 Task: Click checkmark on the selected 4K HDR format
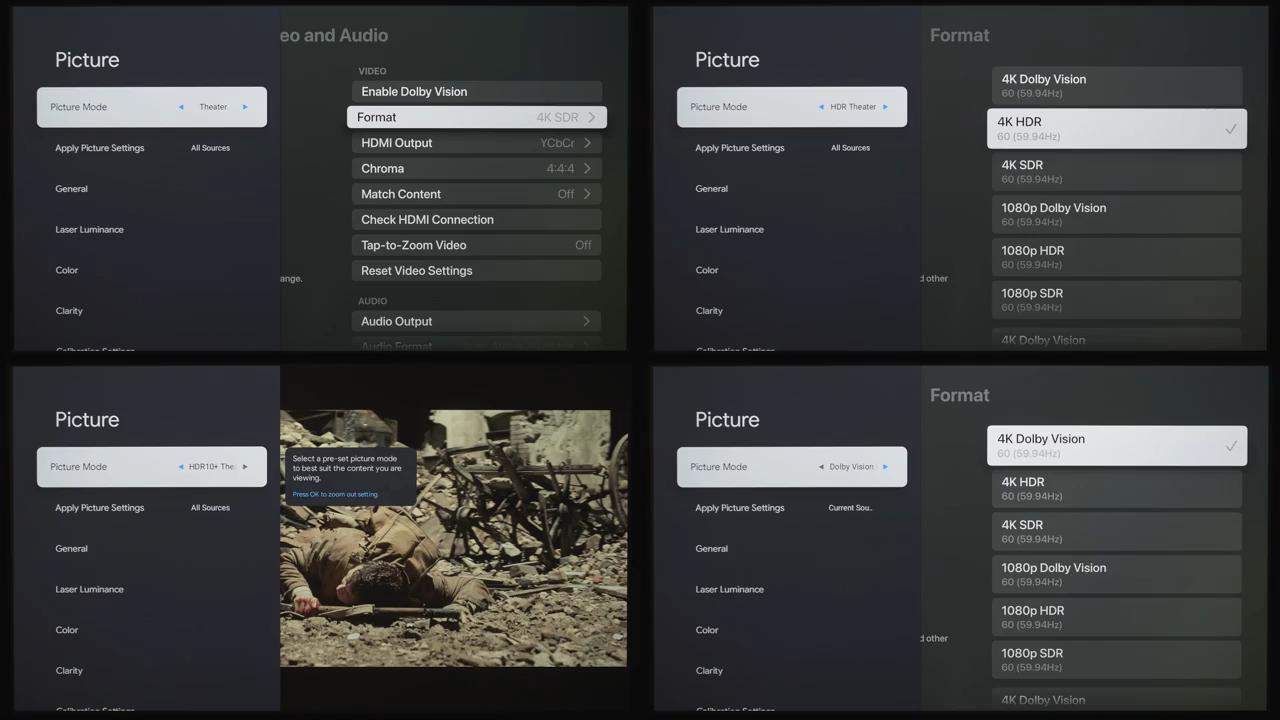pos(1230,129)
